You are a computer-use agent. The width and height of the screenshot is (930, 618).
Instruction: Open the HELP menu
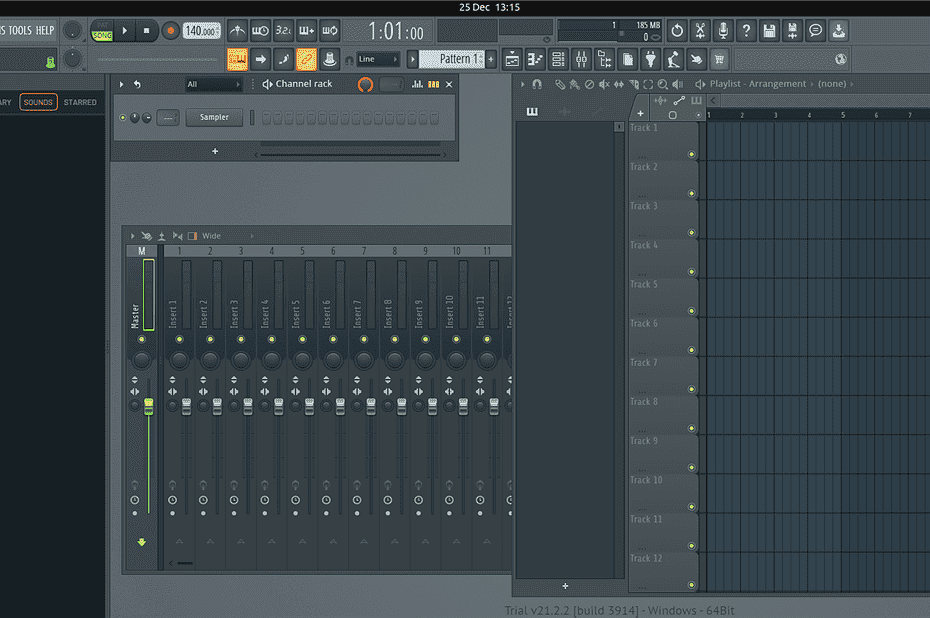(x=44, y=30)
